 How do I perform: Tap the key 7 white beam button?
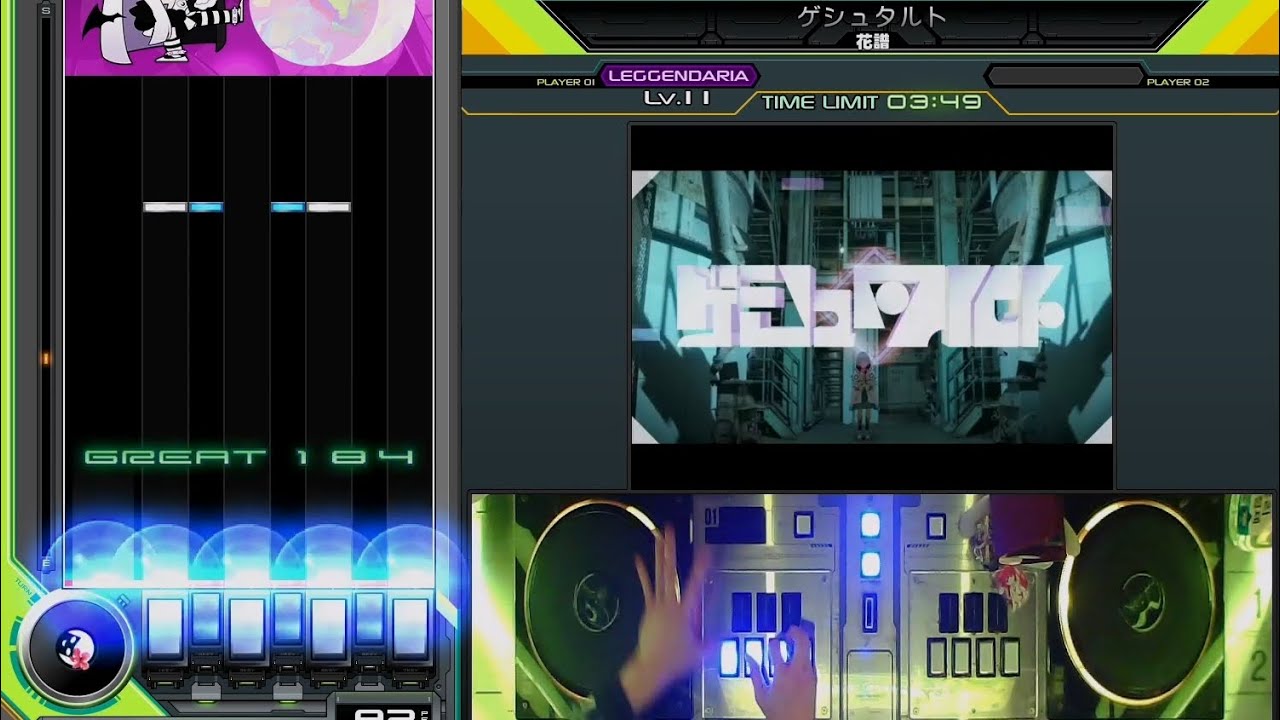[410, 628]
